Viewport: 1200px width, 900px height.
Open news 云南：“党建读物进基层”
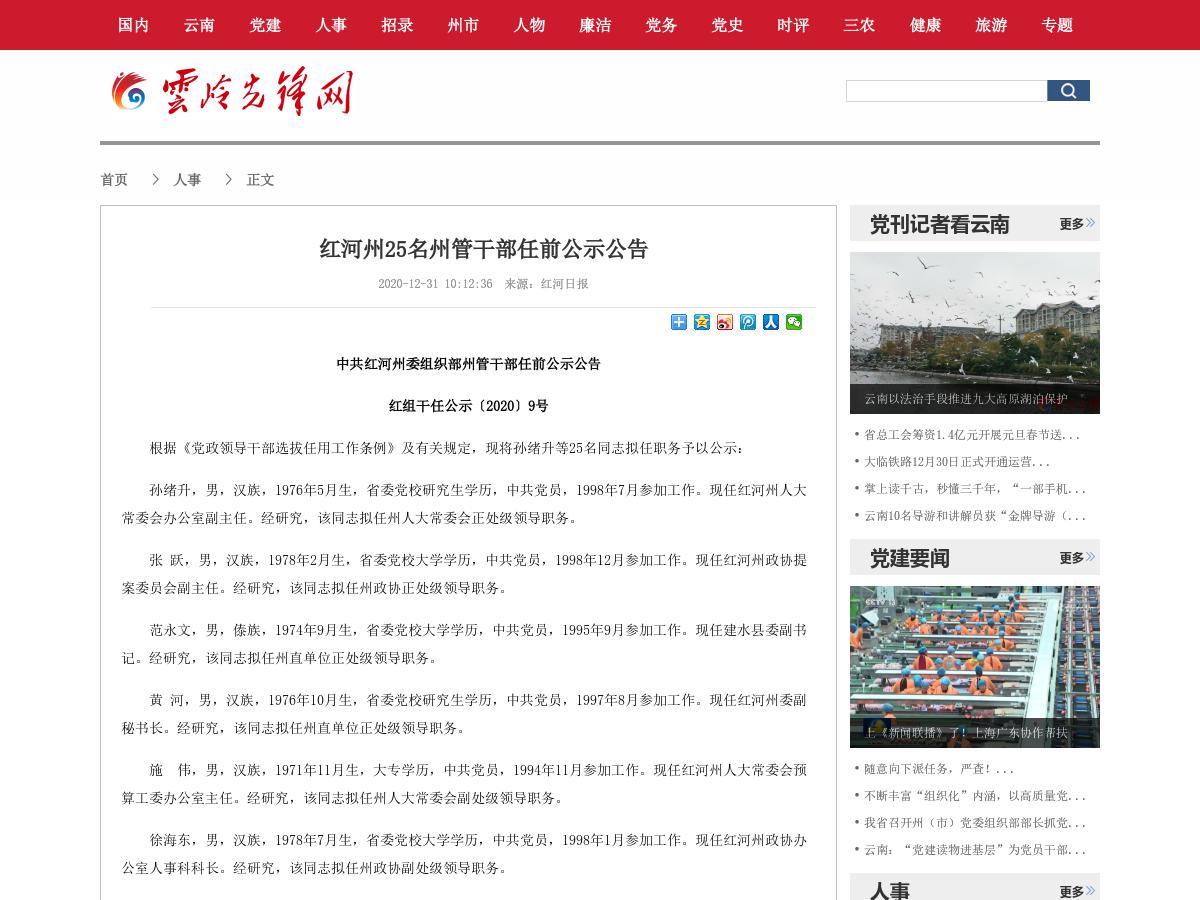[x=975, y=850]
